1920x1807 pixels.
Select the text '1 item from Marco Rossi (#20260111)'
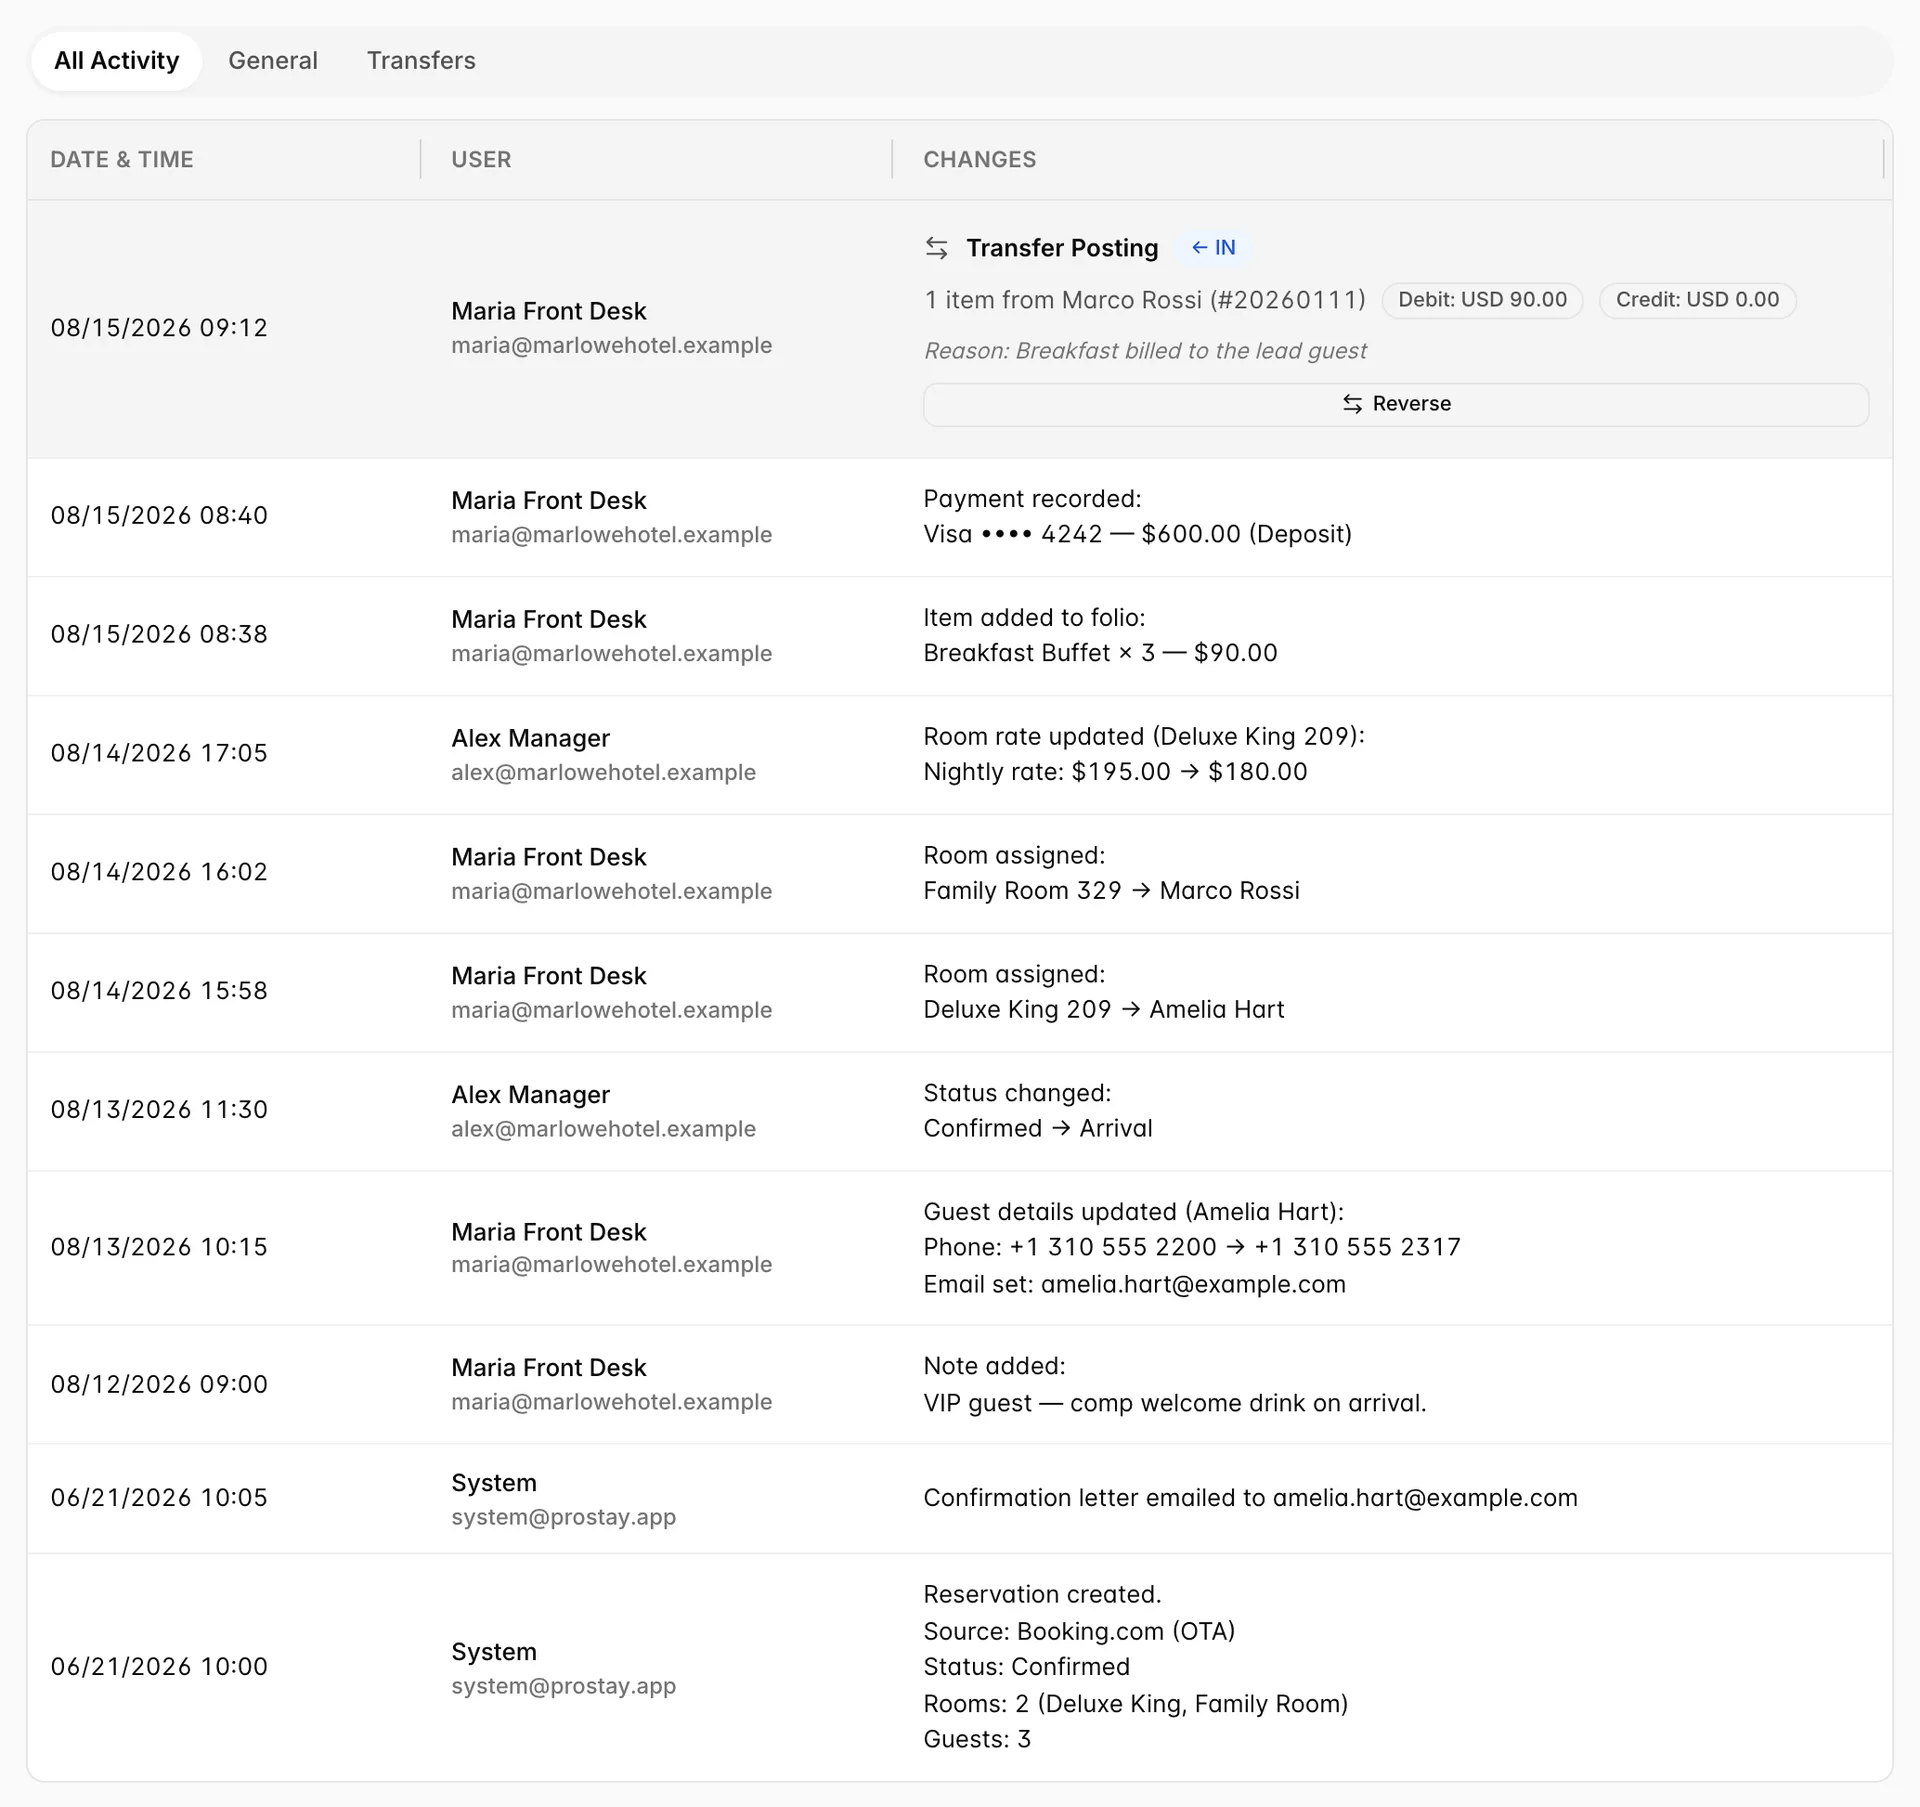tap(1145, 300)
